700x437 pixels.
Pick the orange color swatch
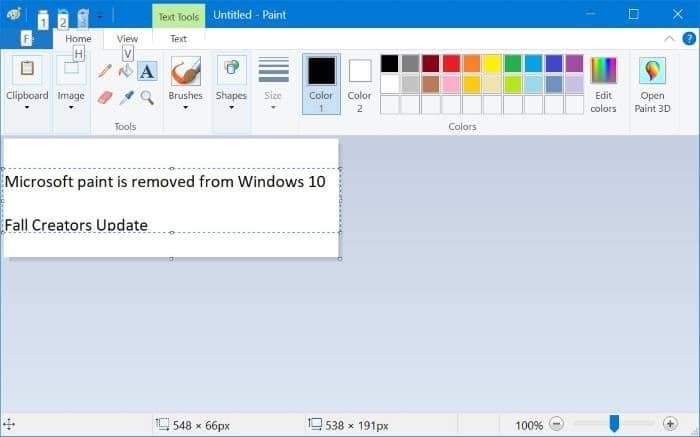[x=472, y=63]
